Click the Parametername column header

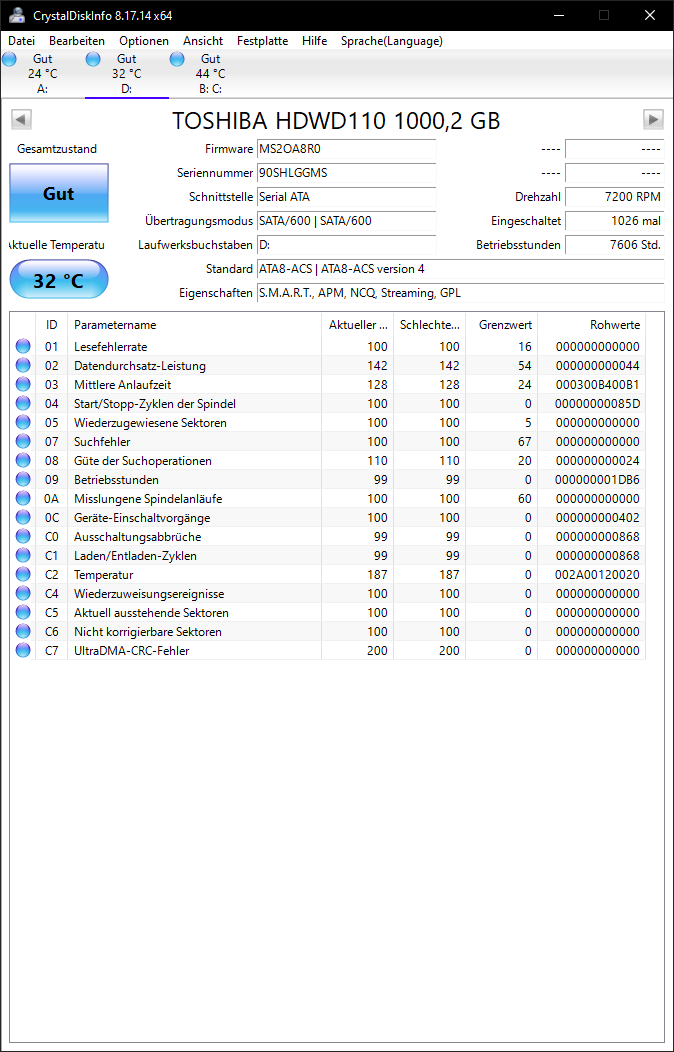(x=194, y=325)
